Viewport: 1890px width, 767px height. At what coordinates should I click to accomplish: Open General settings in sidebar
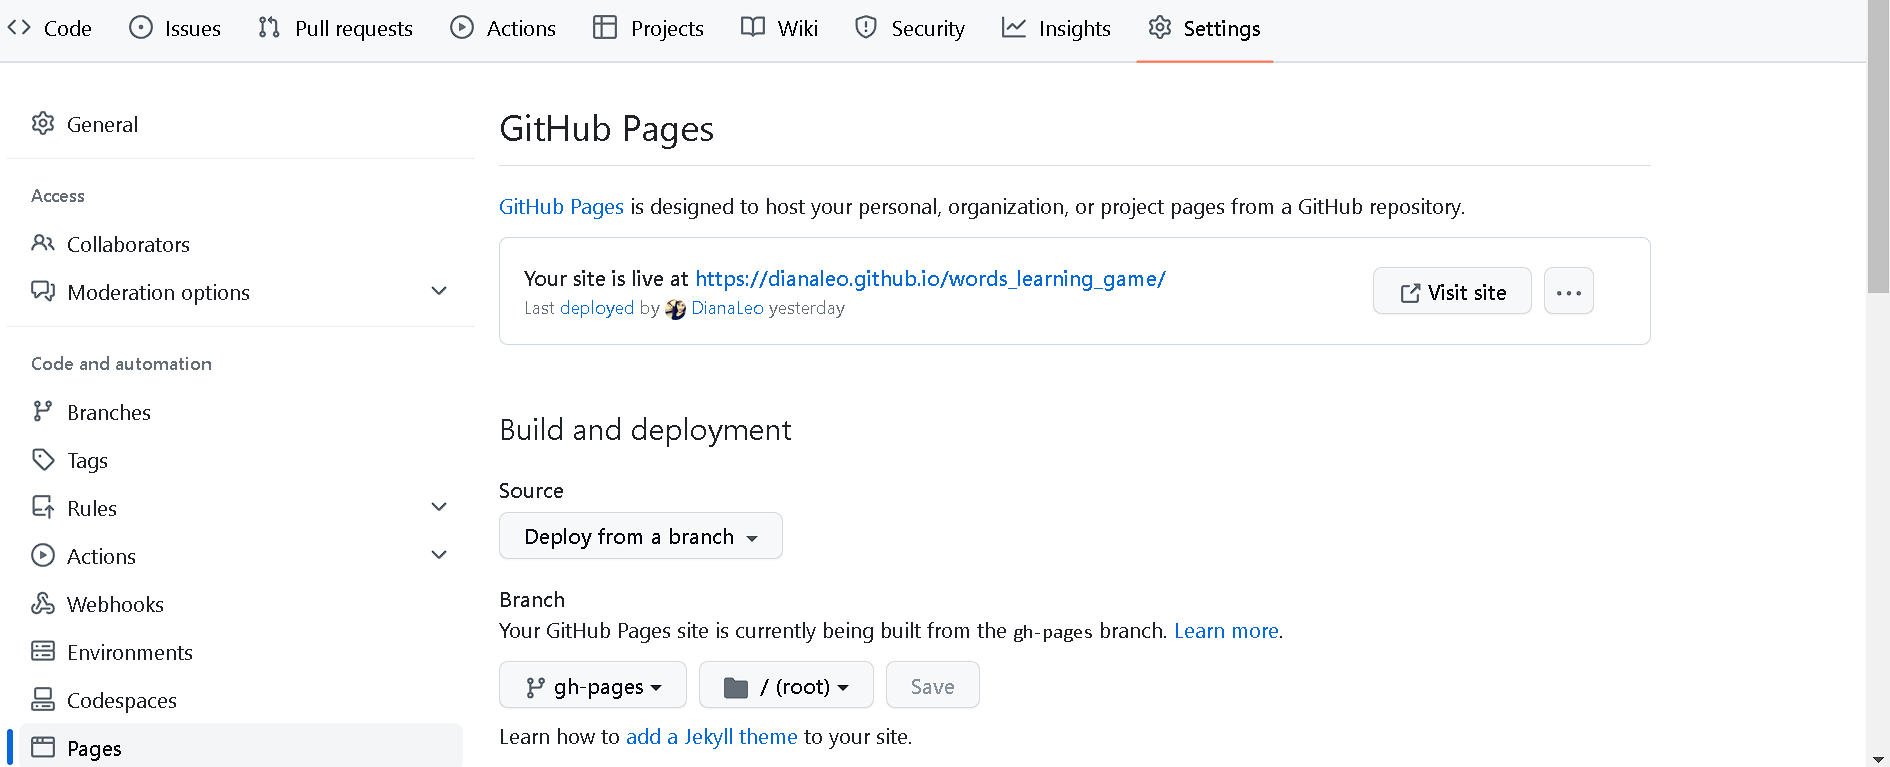click(241, 124)
